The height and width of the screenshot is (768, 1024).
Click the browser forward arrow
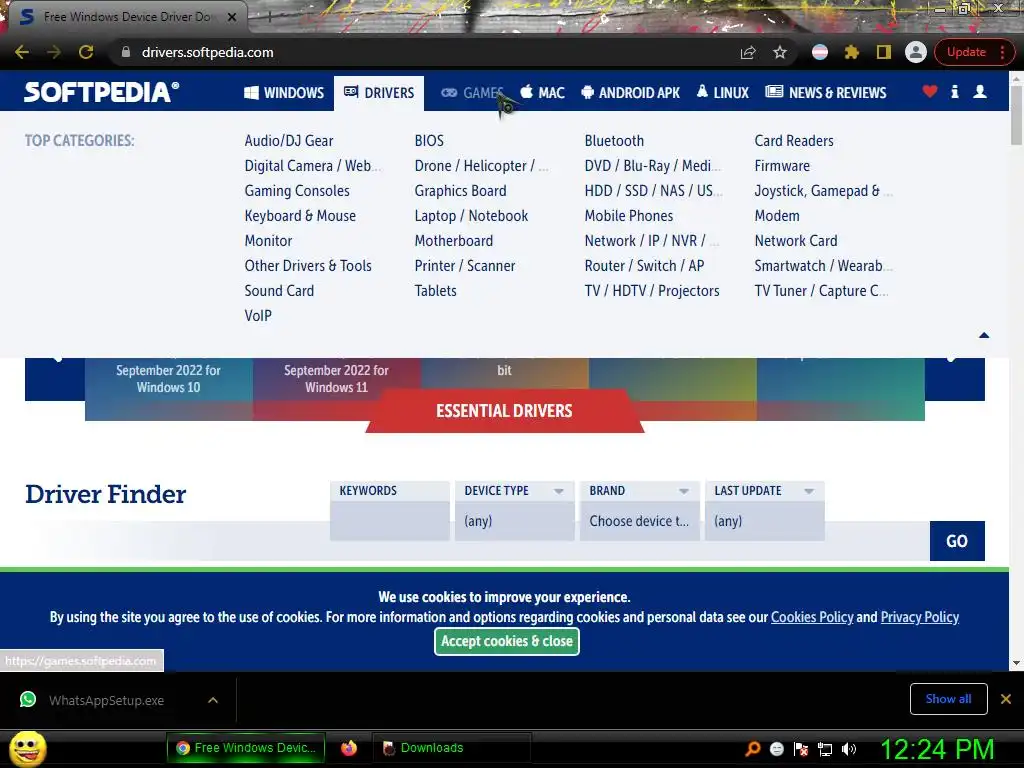[x=54, y=52]
